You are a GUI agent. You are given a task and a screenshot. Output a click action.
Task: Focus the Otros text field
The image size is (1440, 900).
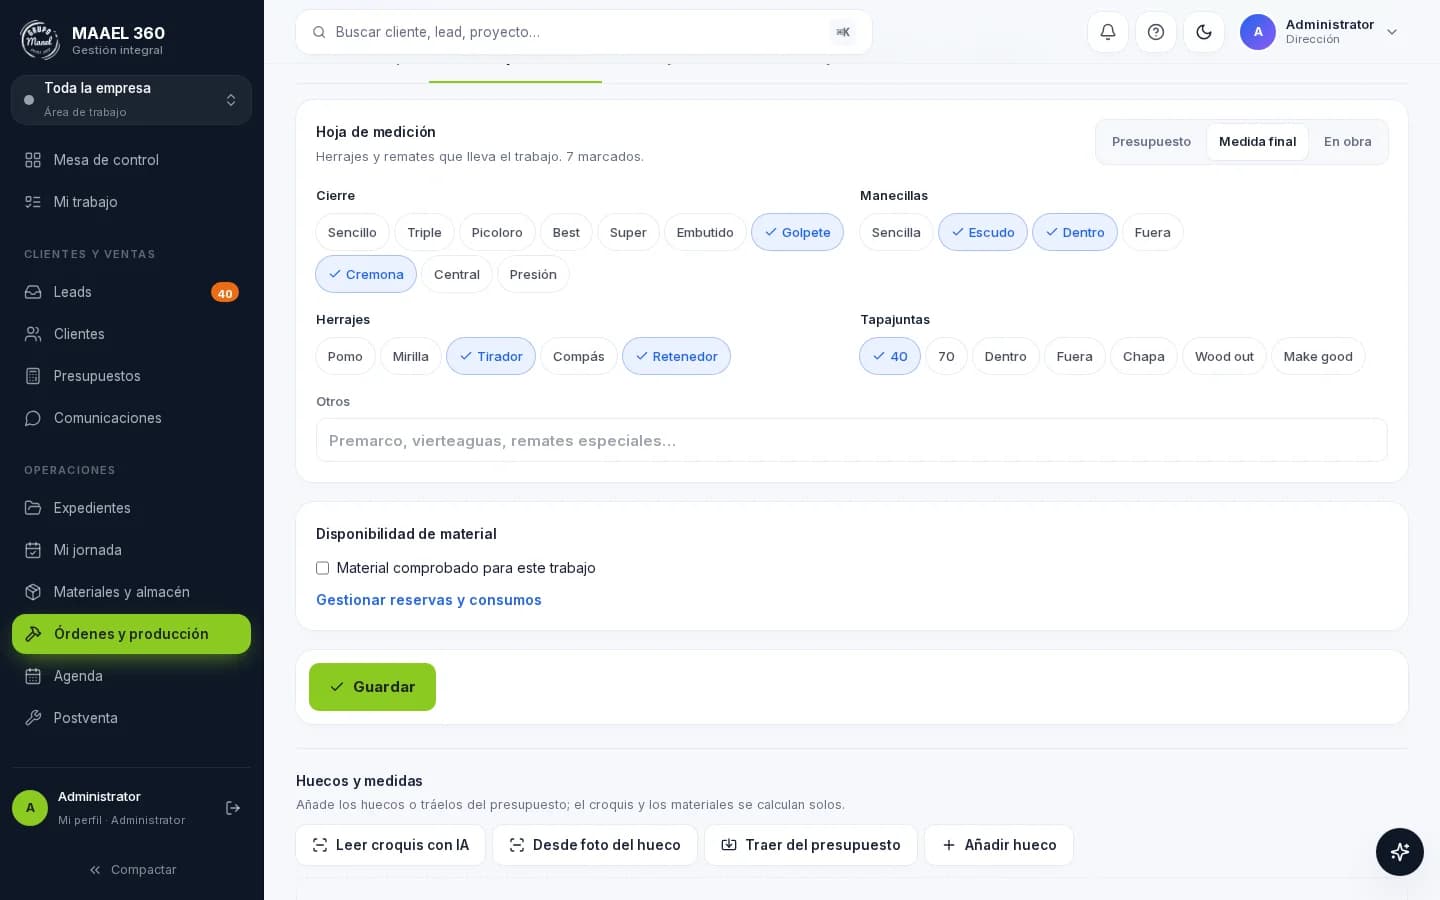click(x=851, y=440)
